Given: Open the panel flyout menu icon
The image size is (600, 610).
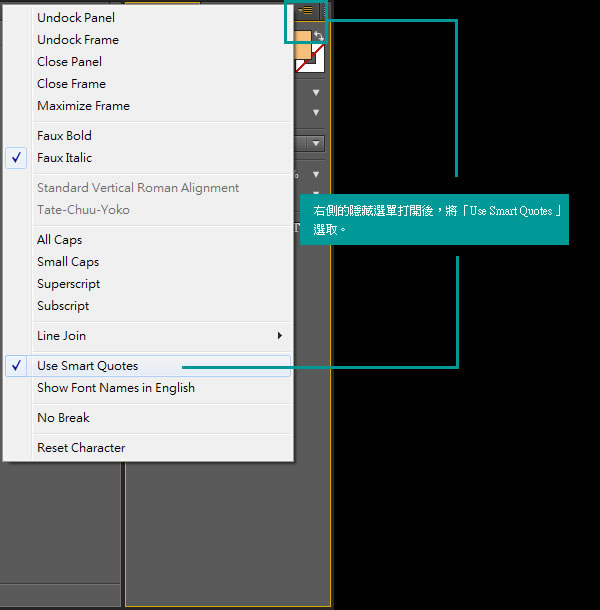Looking at the screenshot, I should click(305, 11).
